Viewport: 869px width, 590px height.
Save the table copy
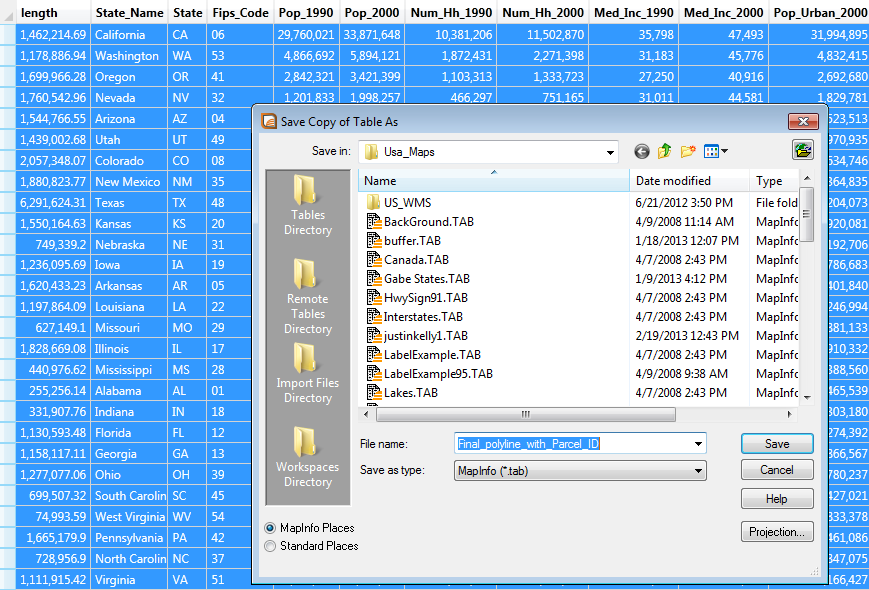tap(776, 443)
